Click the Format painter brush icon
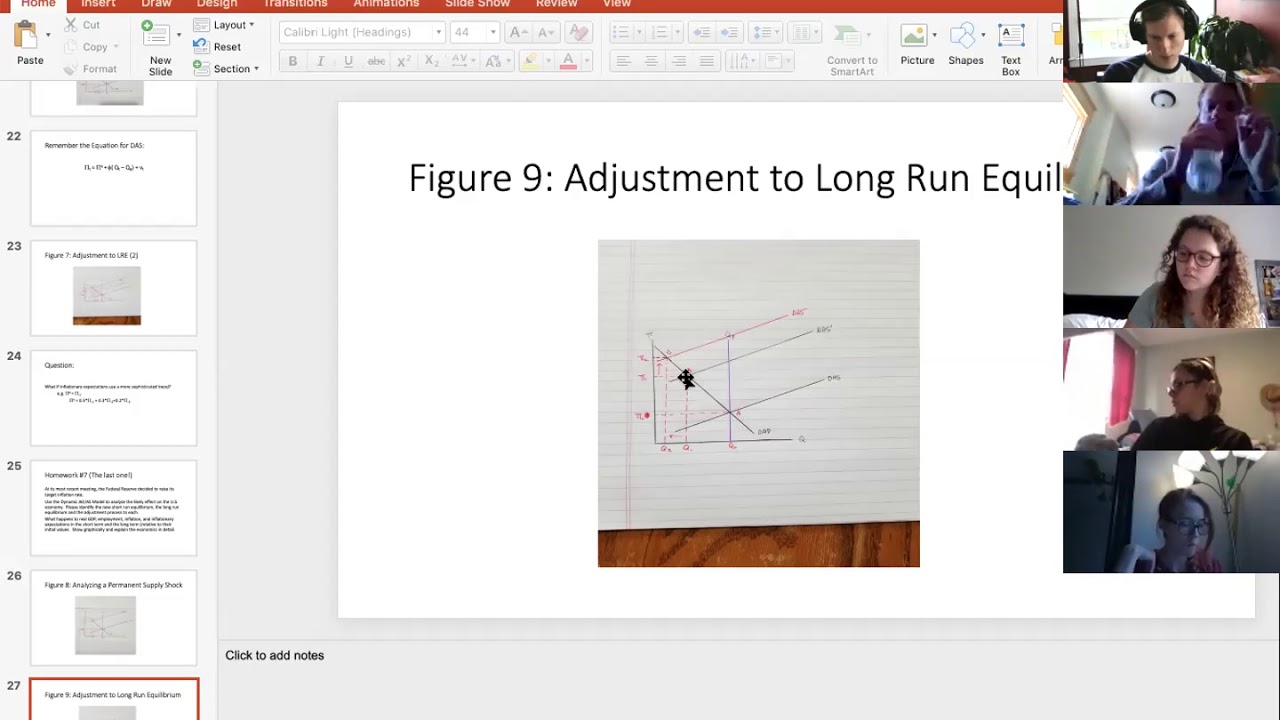 click(x=70, y=69)
